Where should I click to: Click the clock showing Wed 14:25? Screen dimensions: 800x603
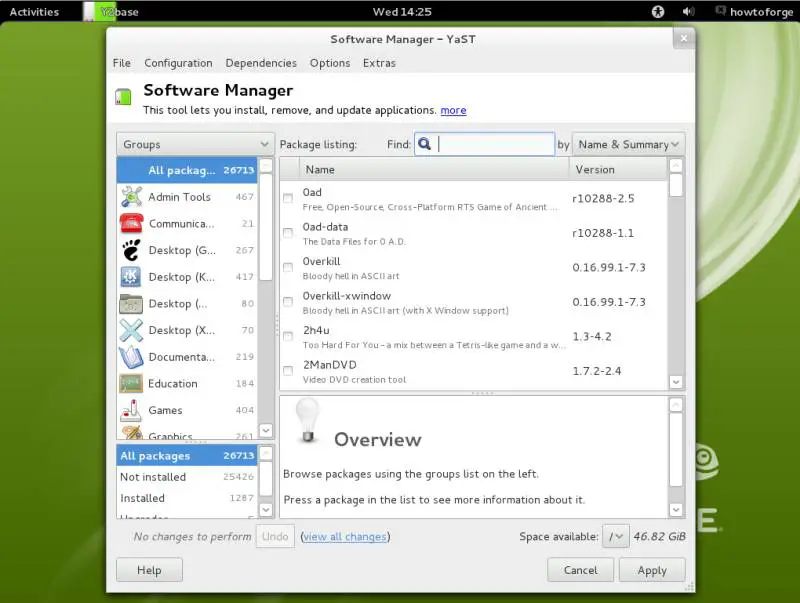402,12
